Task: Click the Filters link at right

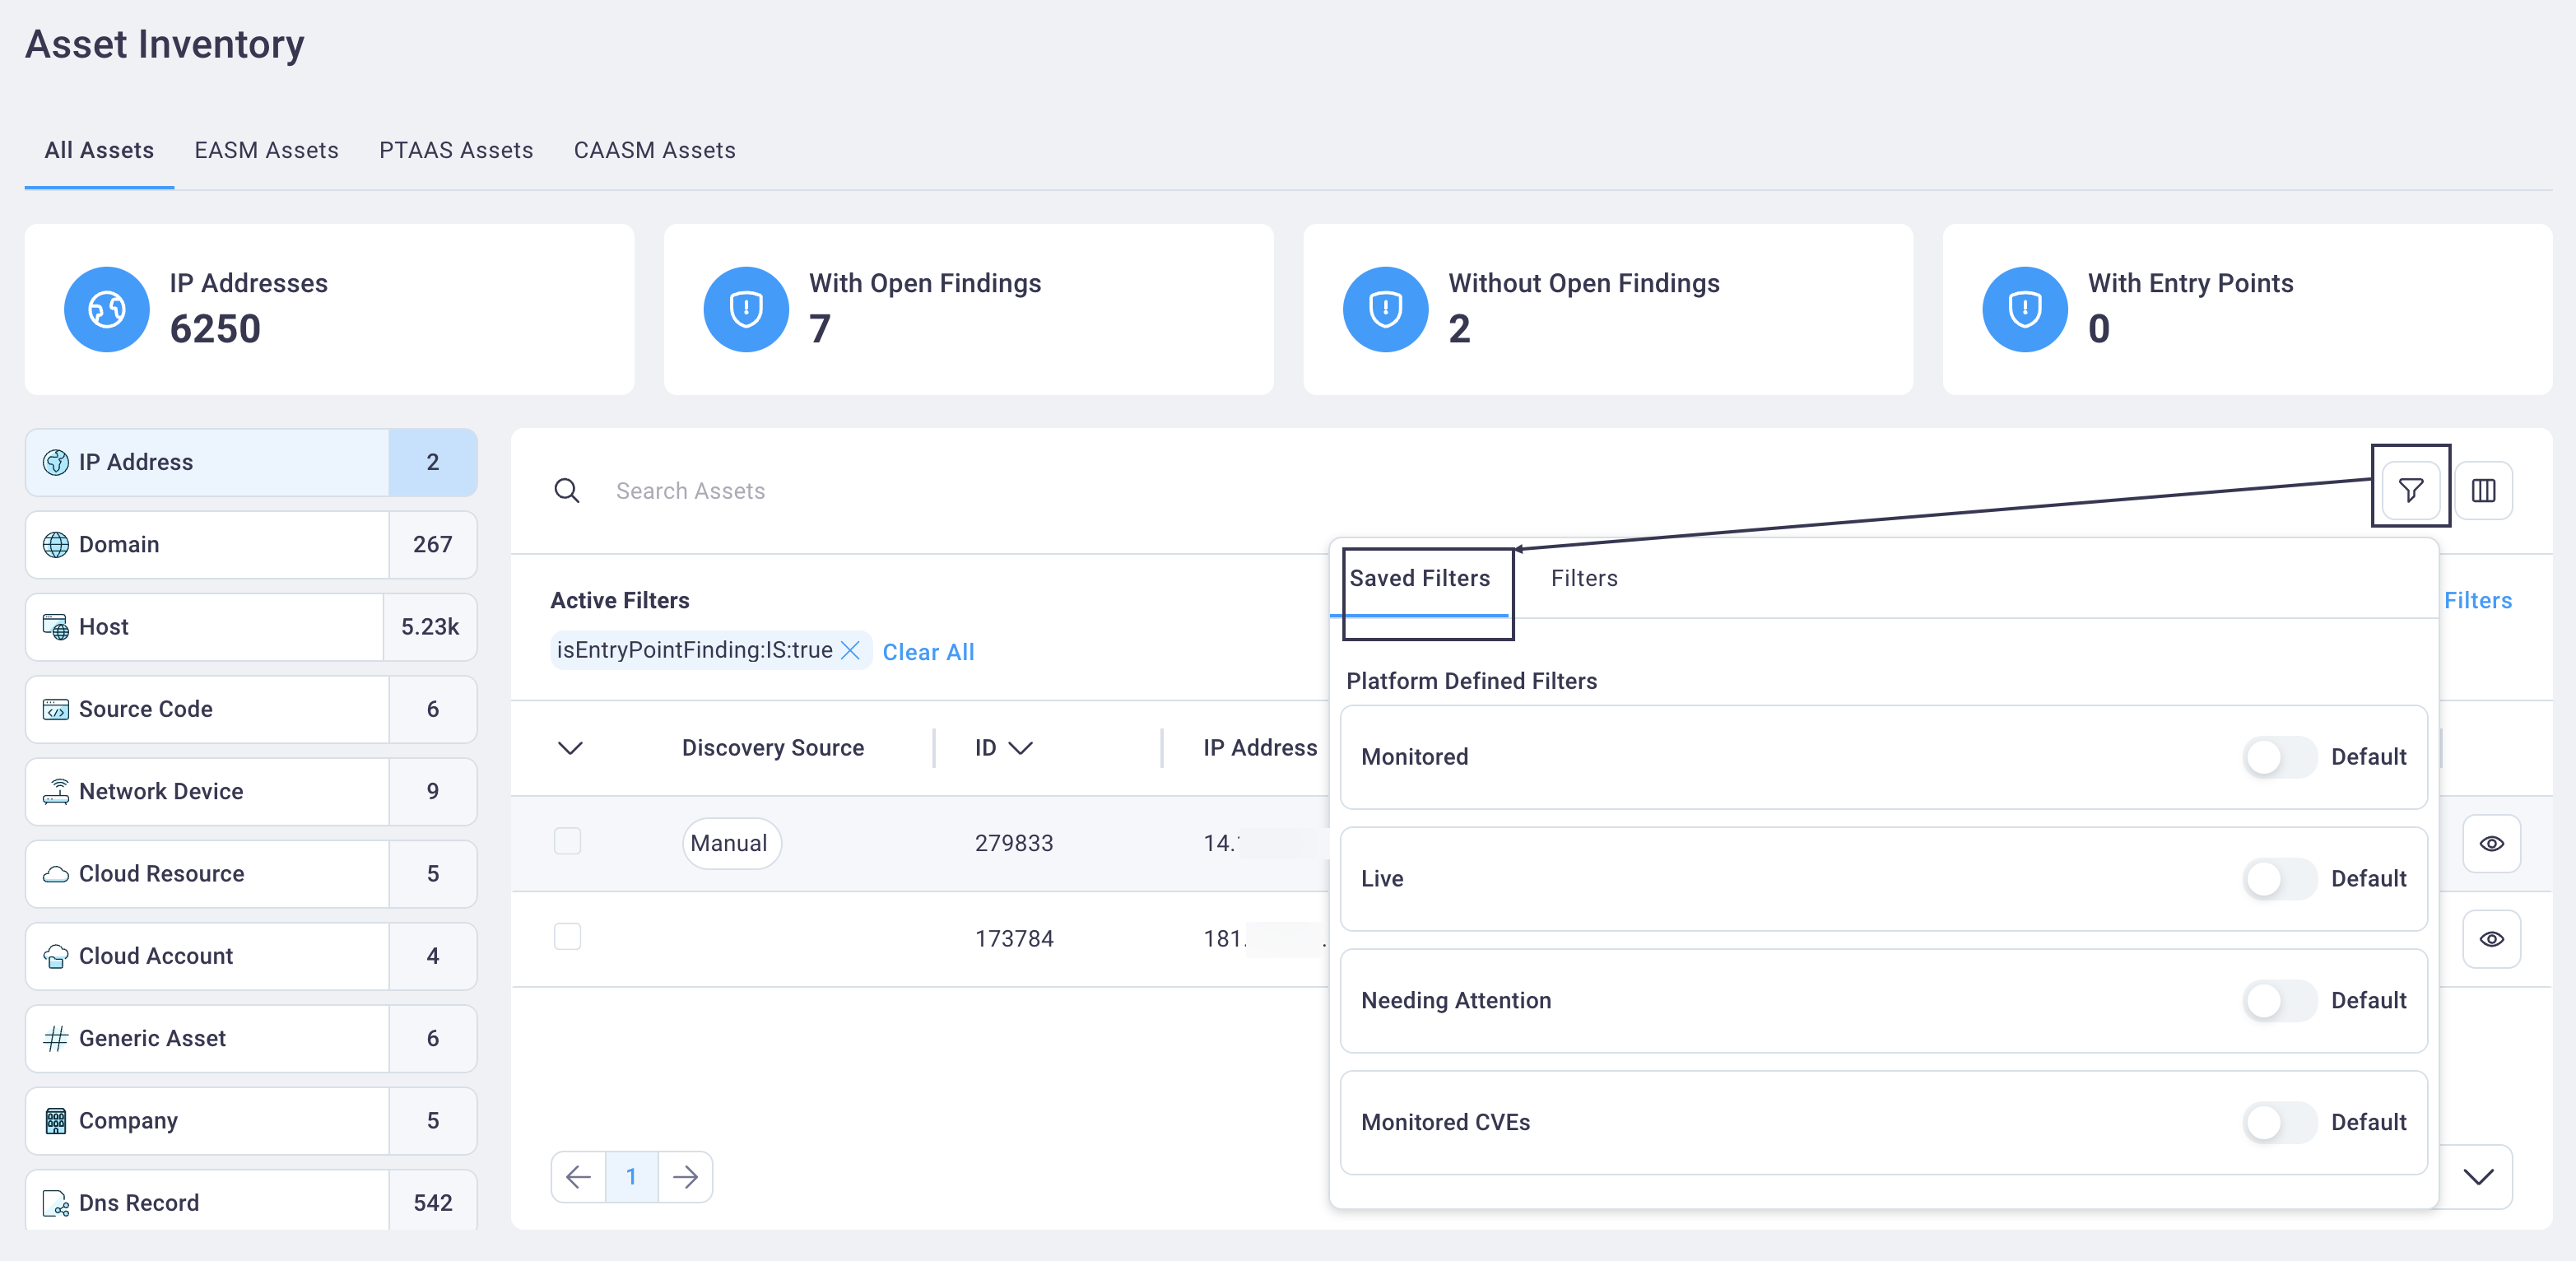Action: [2477, 600]
